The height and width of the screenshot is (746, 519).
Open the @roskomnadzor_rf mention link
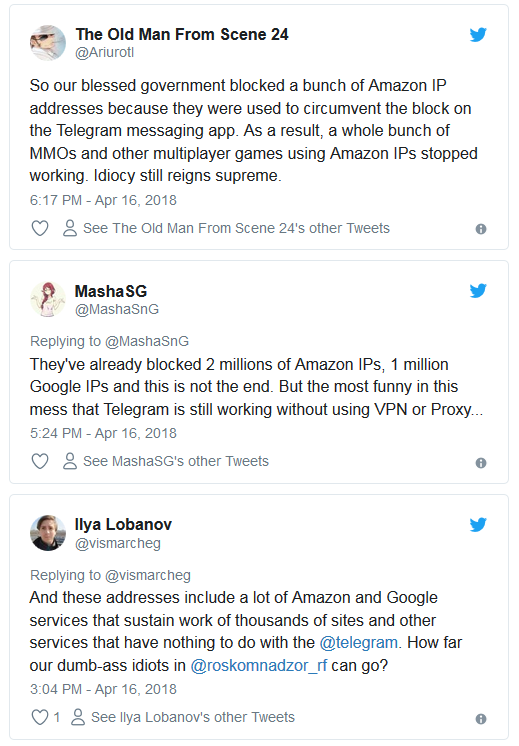pos(259,666)
